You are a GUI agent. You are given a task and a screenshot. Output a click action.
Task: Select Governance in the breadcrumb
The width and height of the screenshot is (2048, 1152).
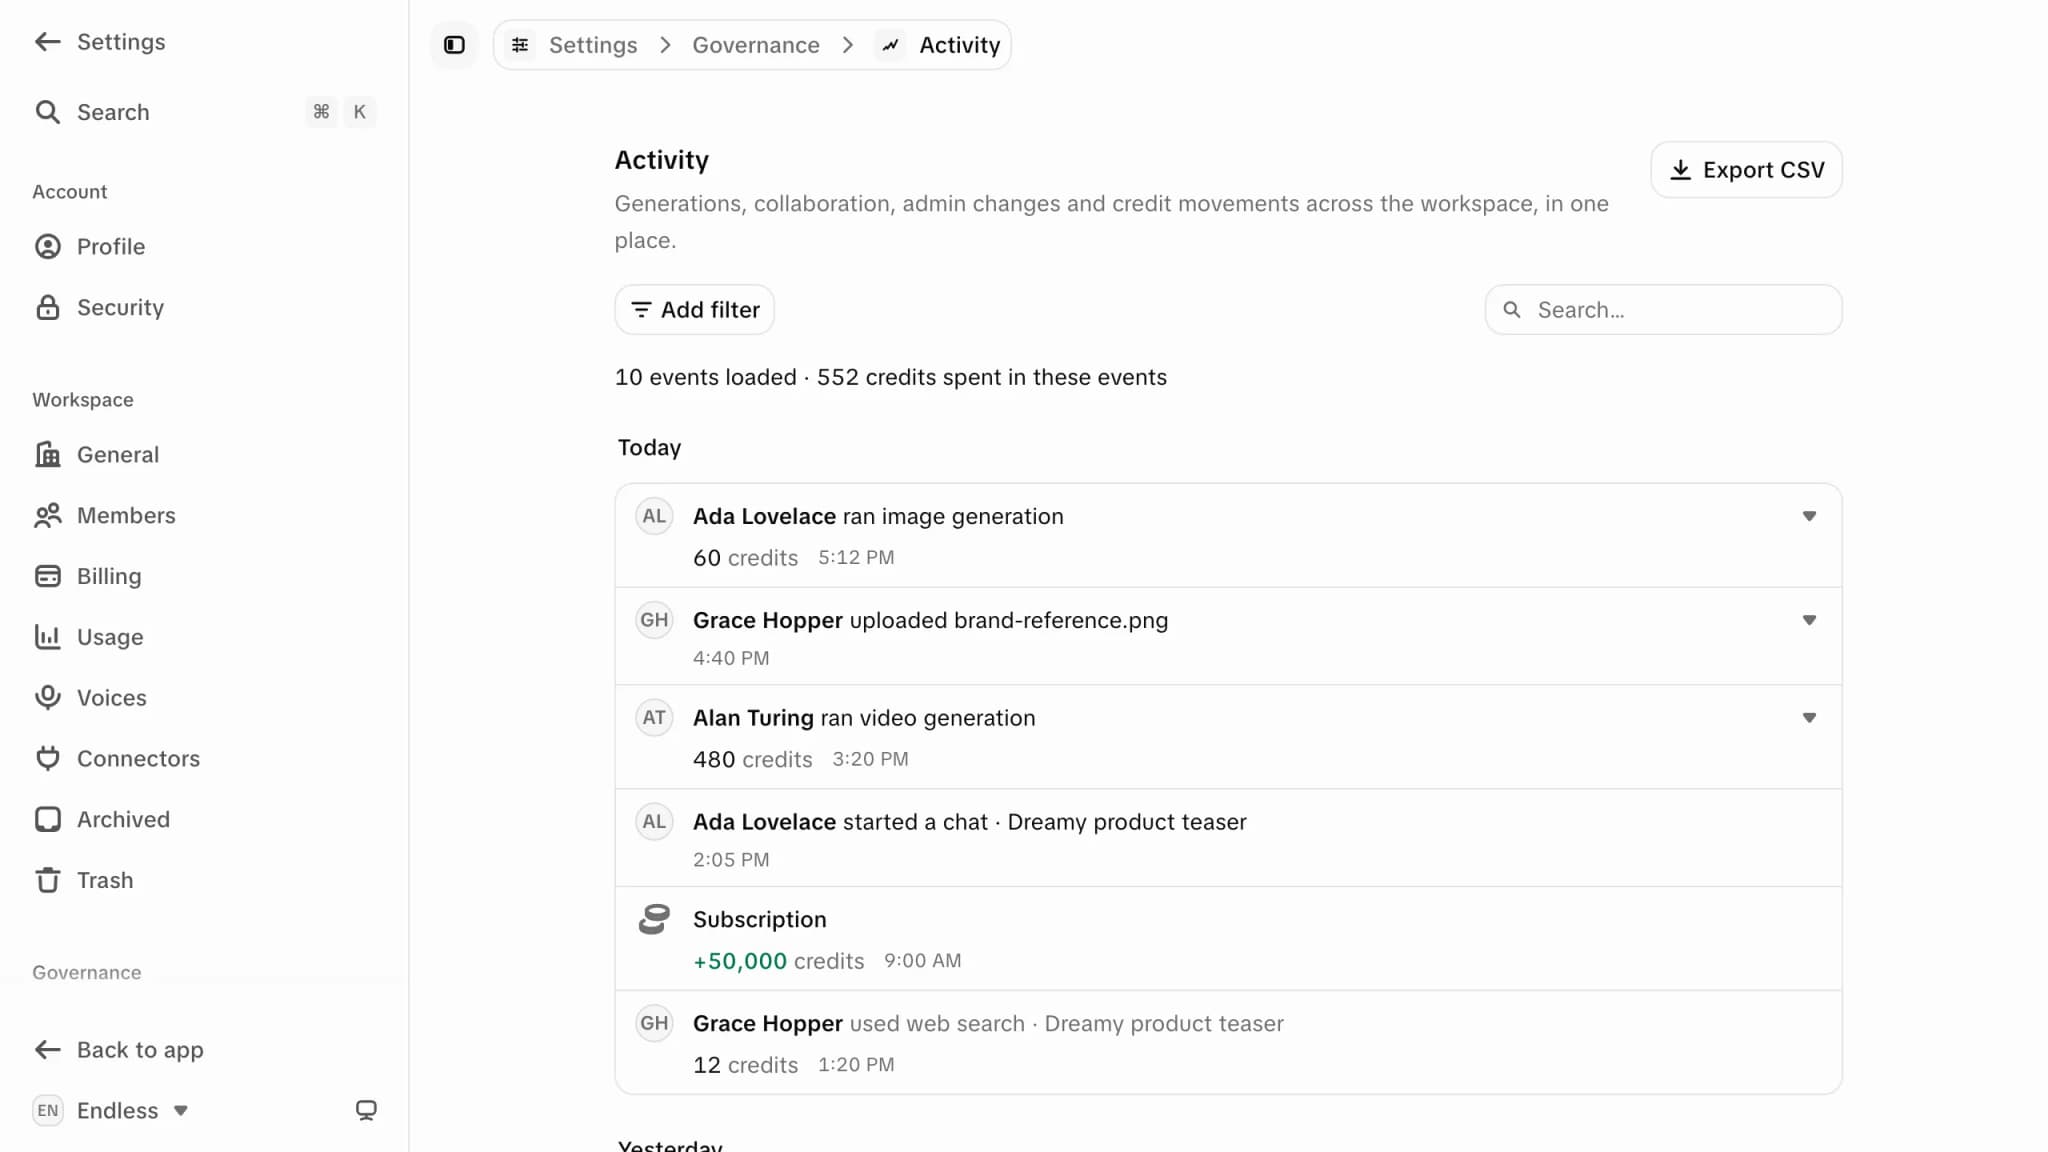coord(756,45)
